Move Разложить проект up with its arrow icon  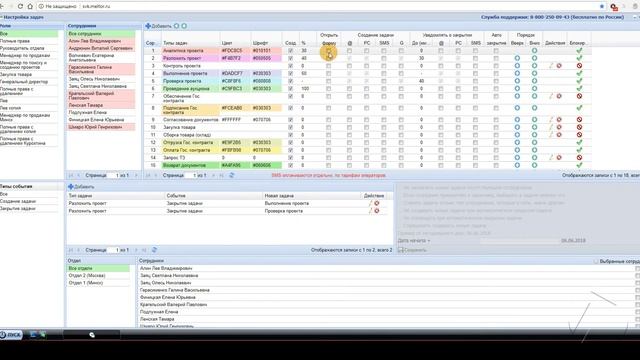pos(517,58)
